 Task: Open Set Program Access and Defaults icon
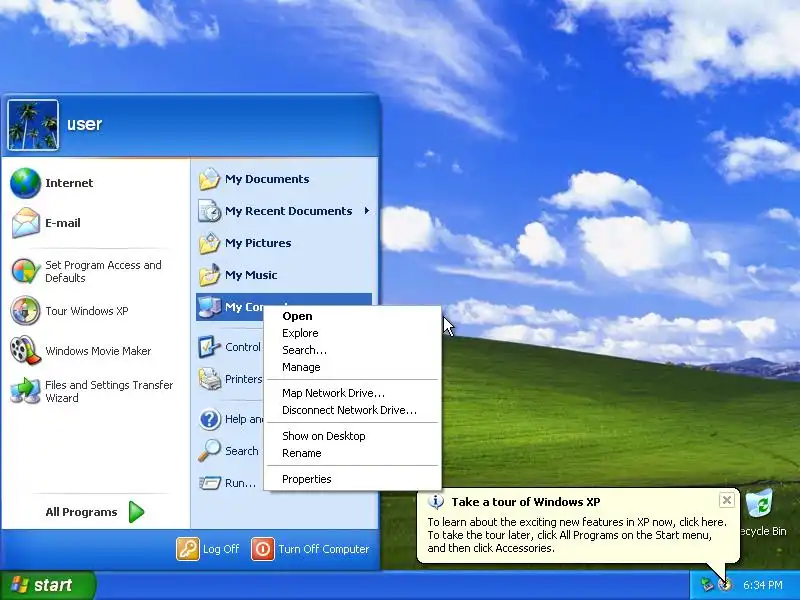click(25, 271)
